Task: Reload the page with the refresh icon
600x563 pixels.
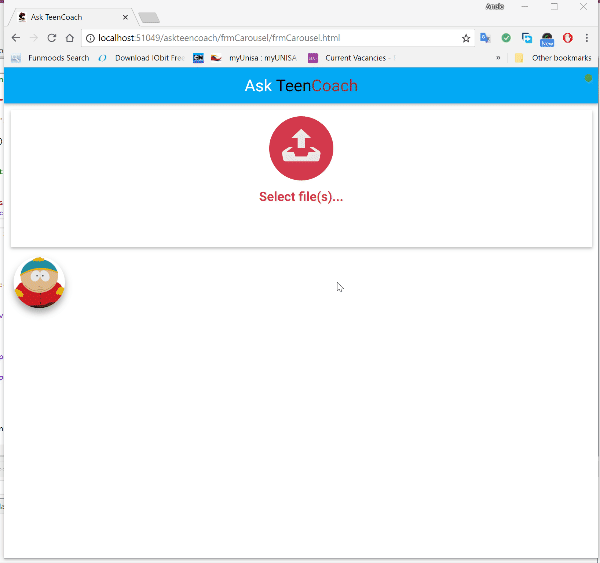Action: pyautogui.click(x=52, y=38)
